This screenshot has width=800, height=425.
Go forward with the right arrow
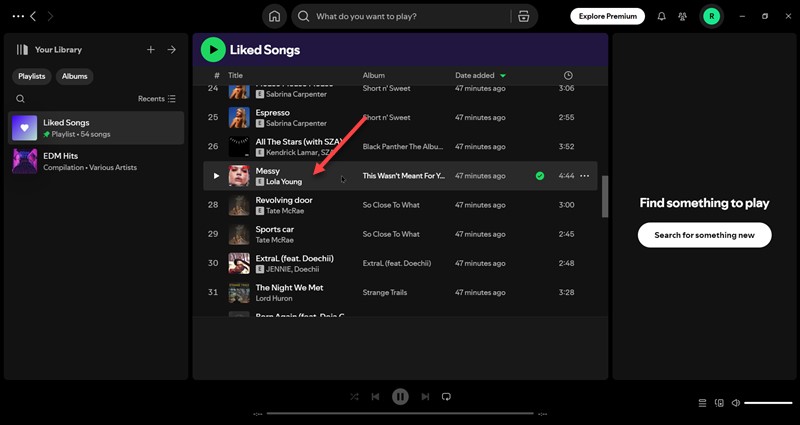point(50,16)
